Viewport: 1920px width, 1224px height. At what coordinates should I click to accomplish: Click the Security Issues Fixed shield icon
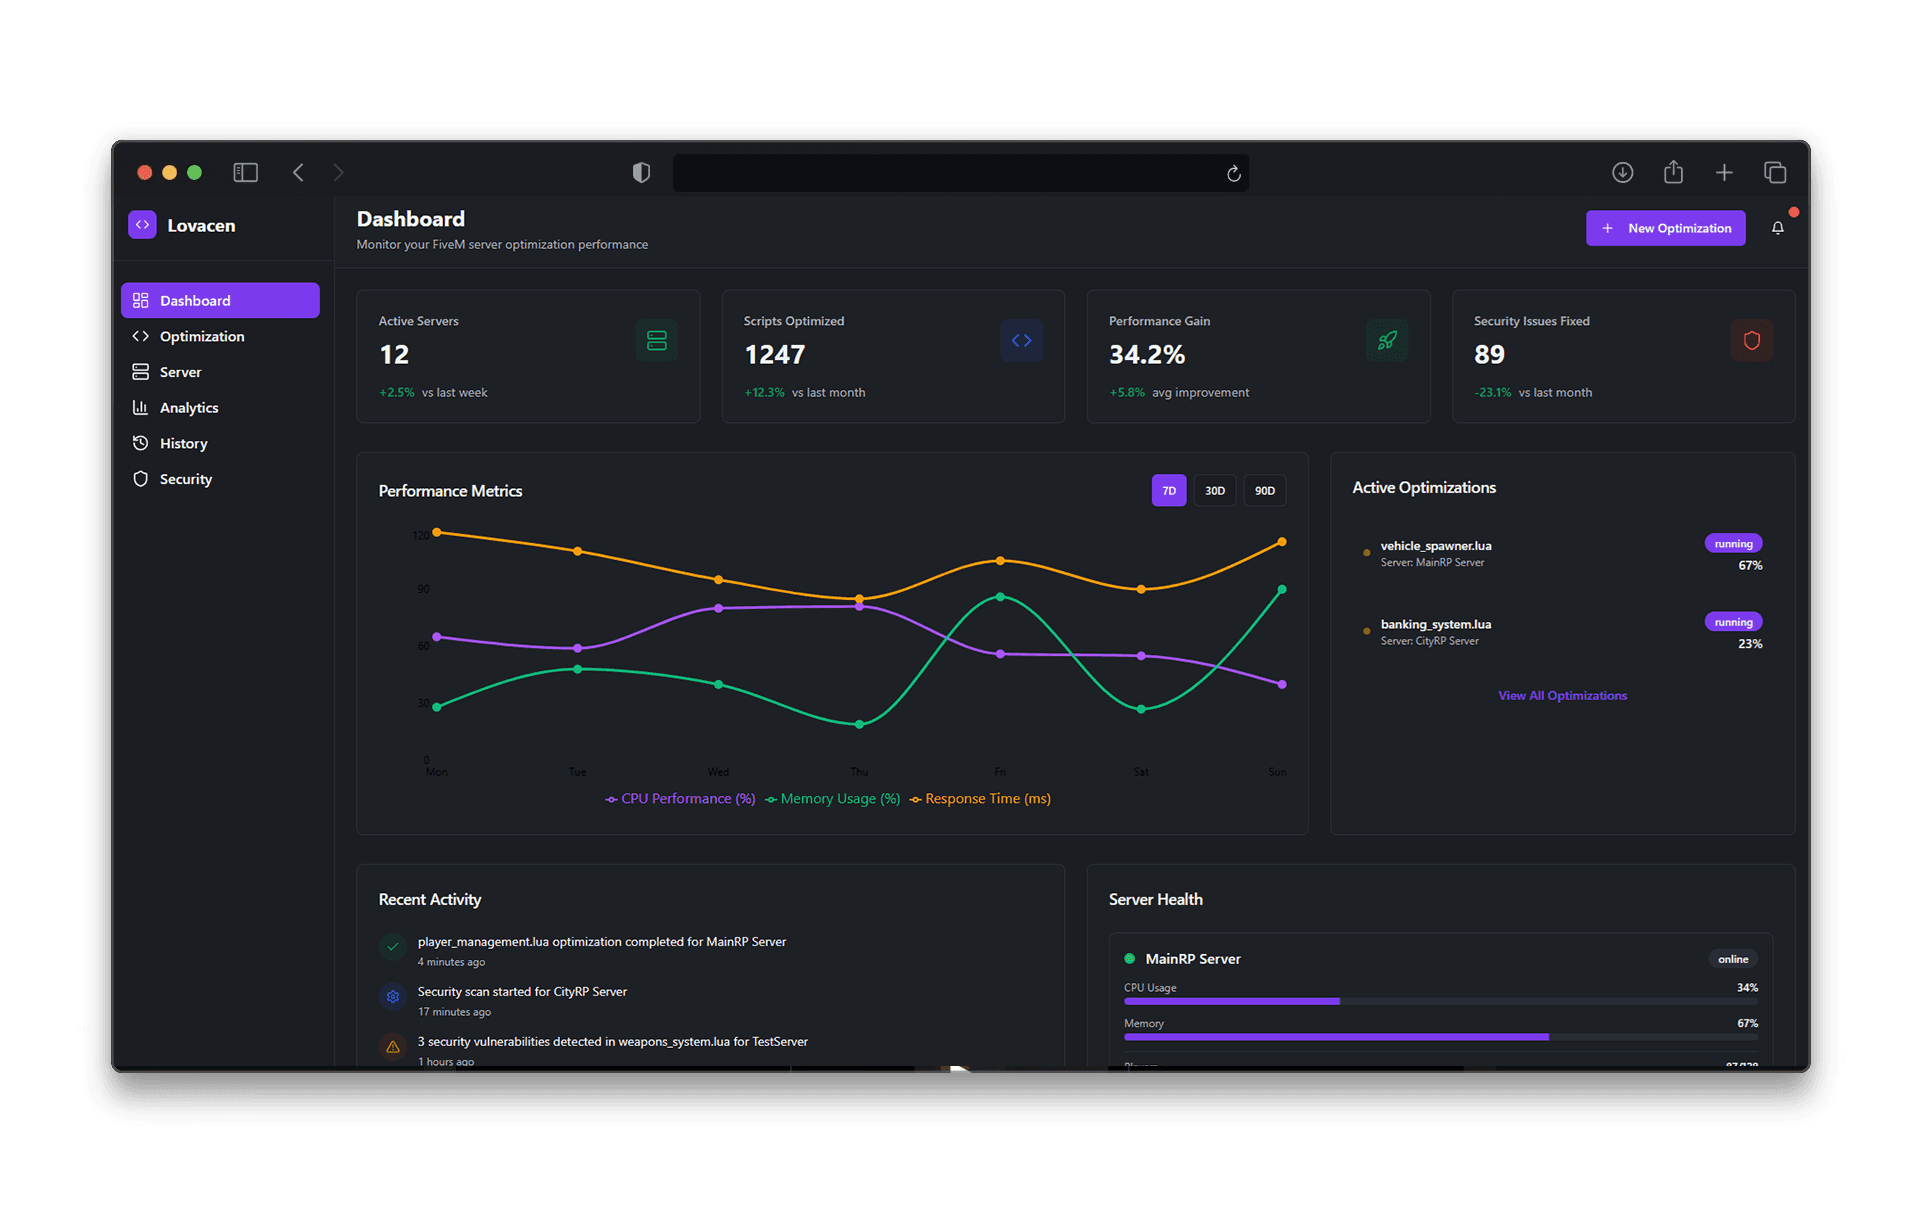pos(1751,341)
